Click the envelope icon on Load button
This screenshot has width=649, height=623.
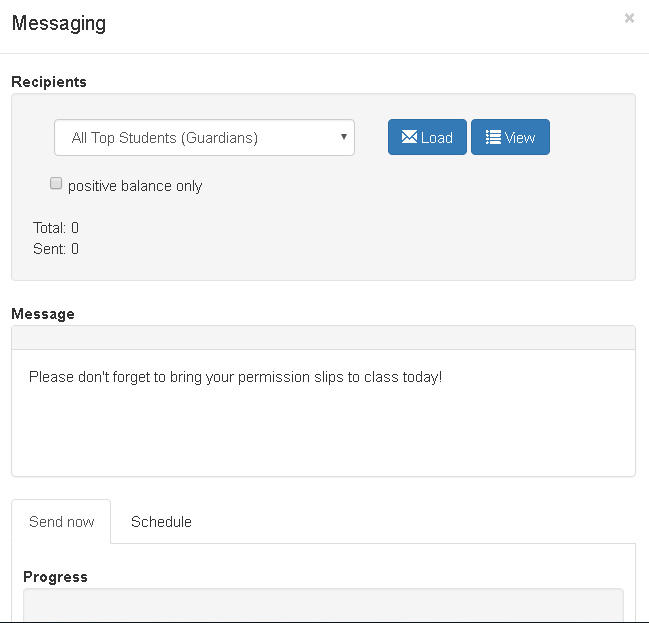pyautogui.click(x=409, y=137)
